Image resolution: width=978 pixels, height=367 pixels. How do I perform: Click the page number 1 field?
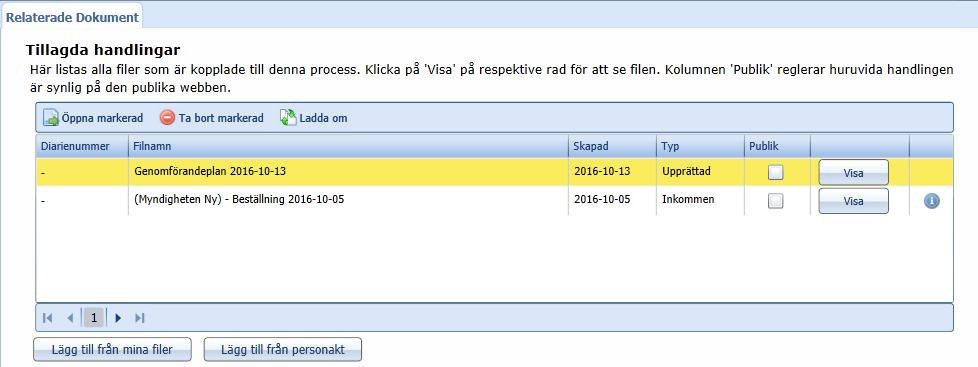[94, 318]
